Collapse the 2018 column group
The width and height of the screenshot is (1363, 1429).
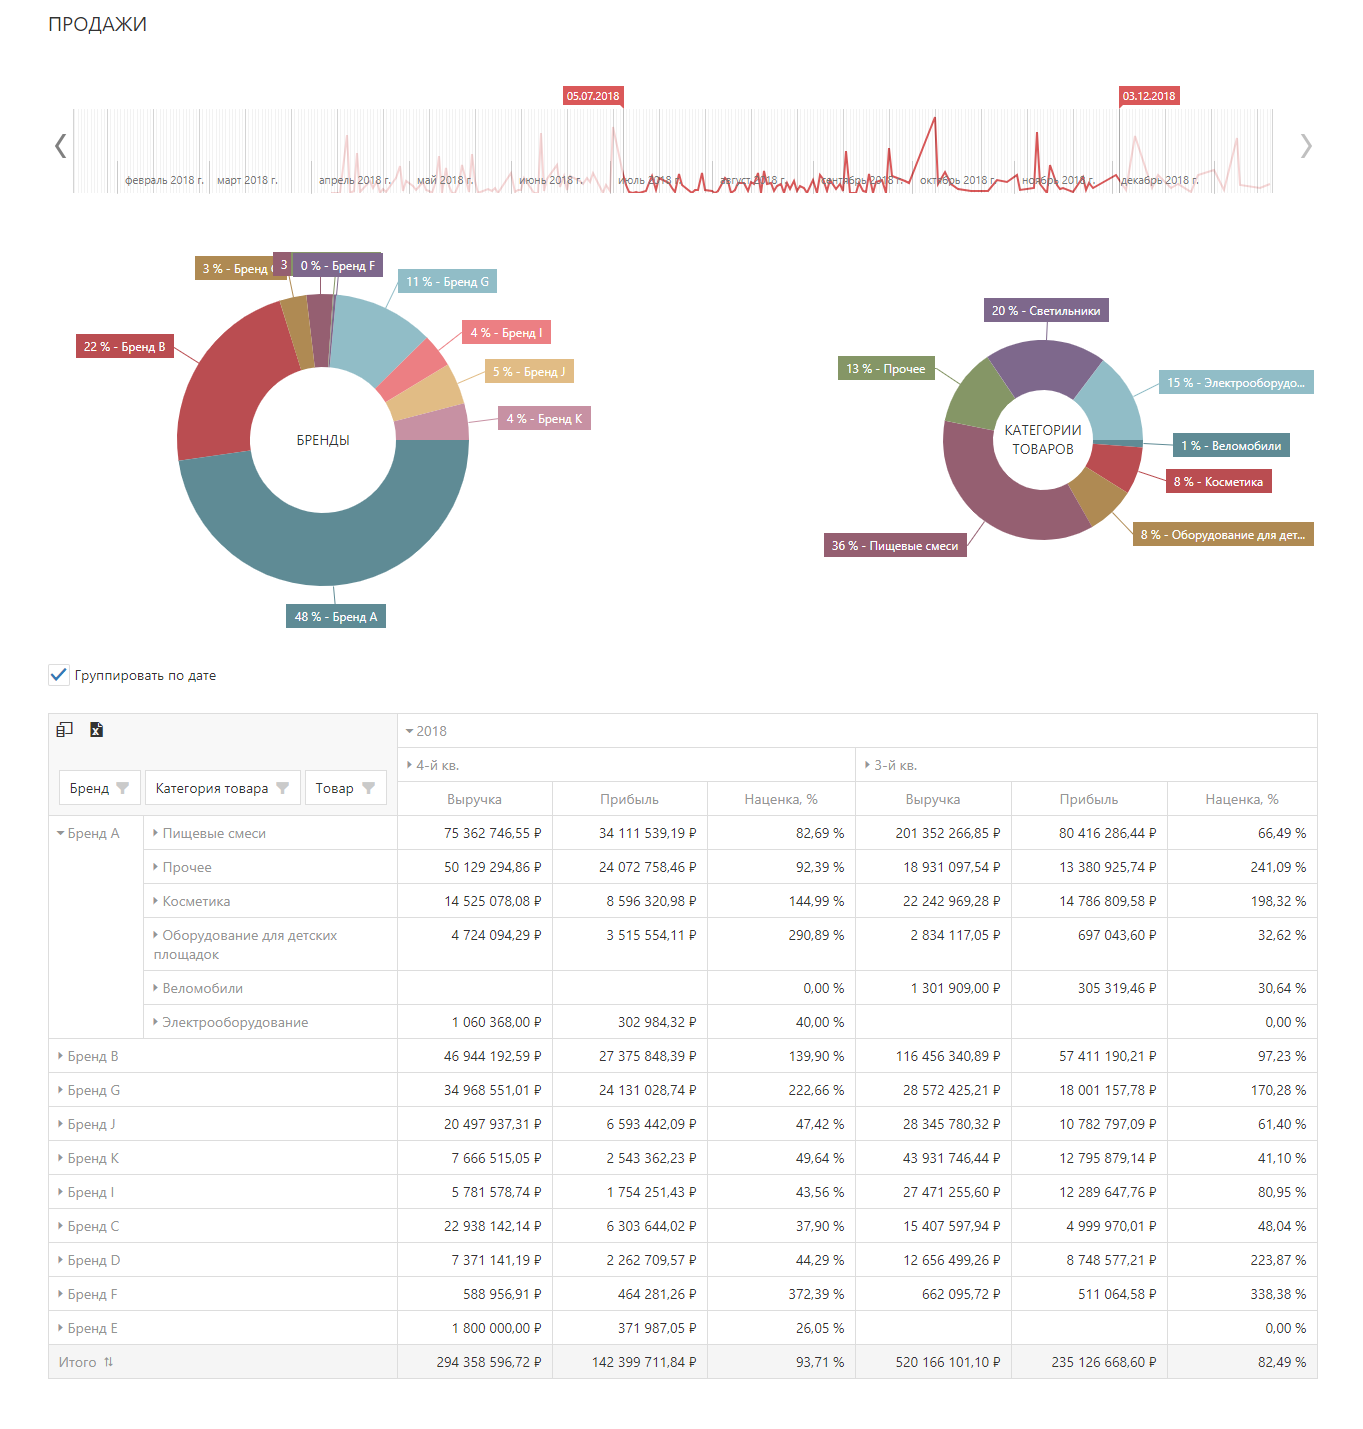[409, 731]
